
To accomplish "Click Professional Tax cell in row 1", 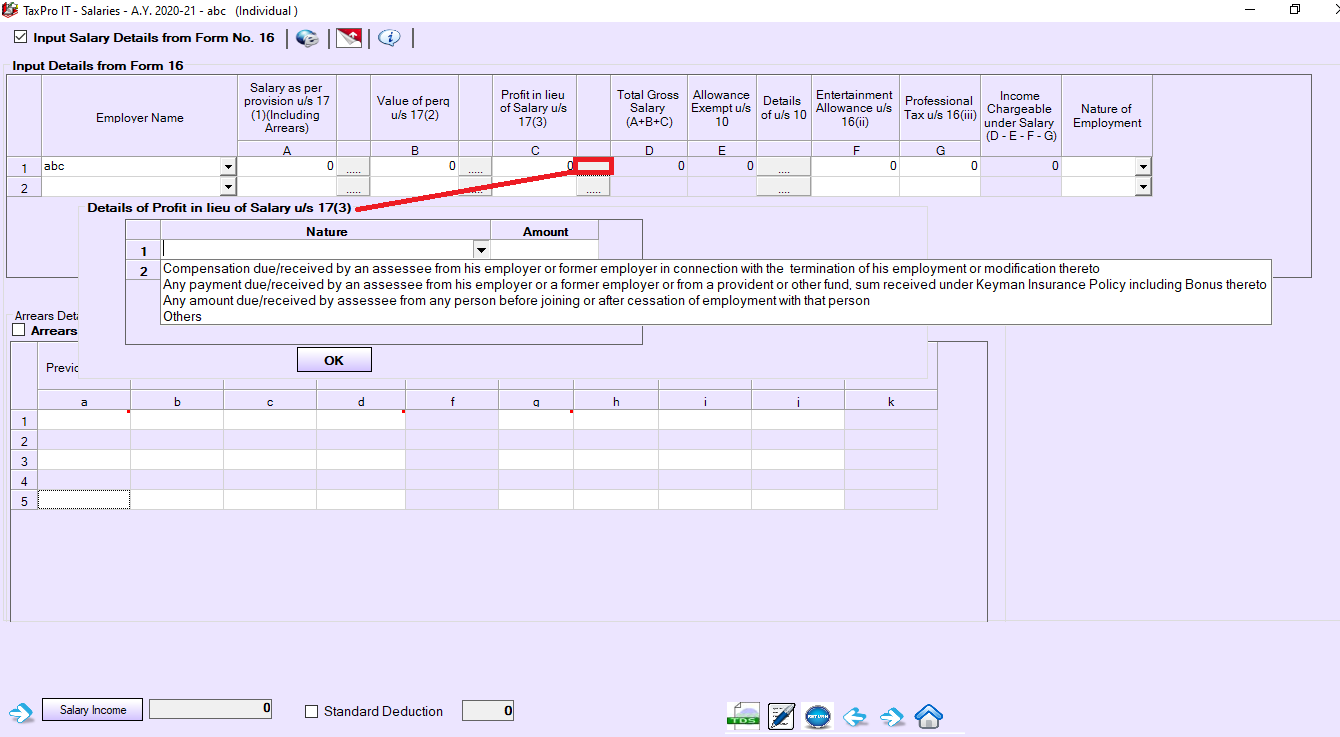I will [939, 167].
